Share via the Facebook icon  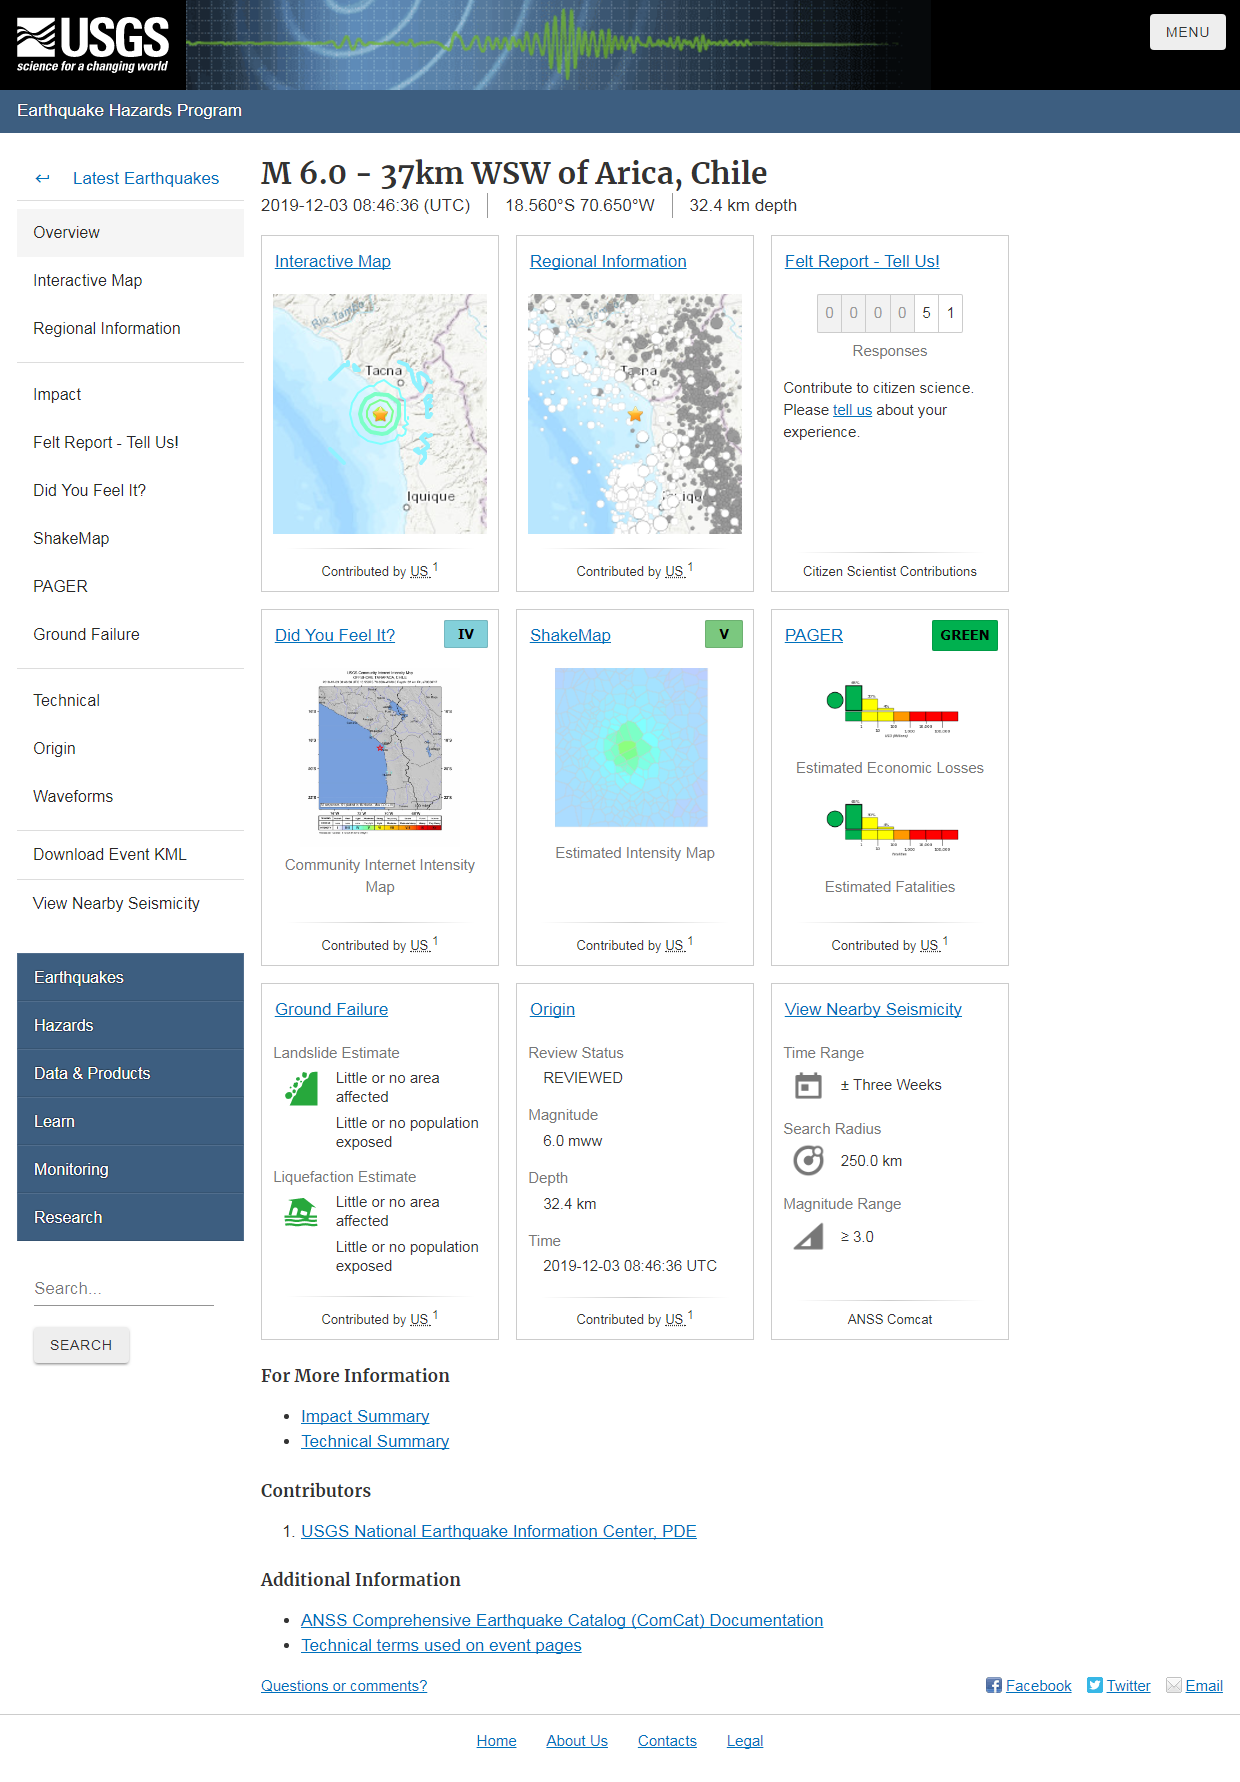point(994,1685)
